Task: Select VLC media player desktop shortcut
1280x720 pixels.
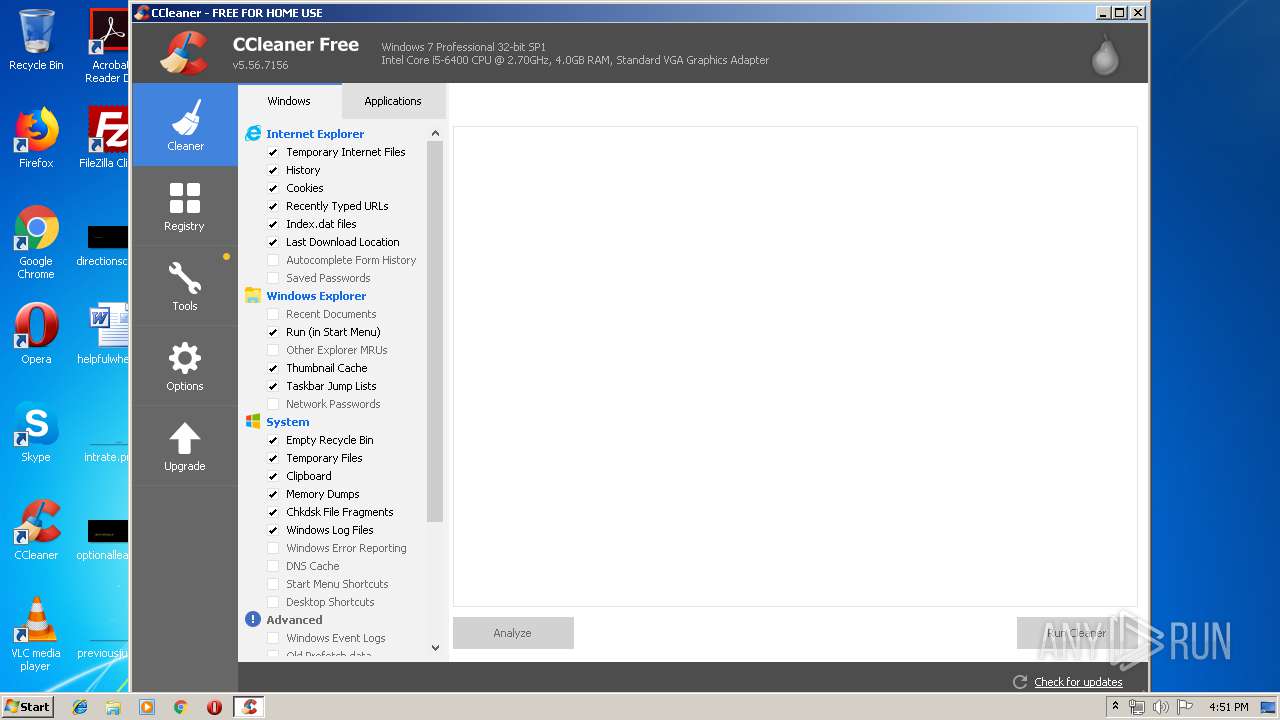Action: pyautogui.click(x=36, y=634)
